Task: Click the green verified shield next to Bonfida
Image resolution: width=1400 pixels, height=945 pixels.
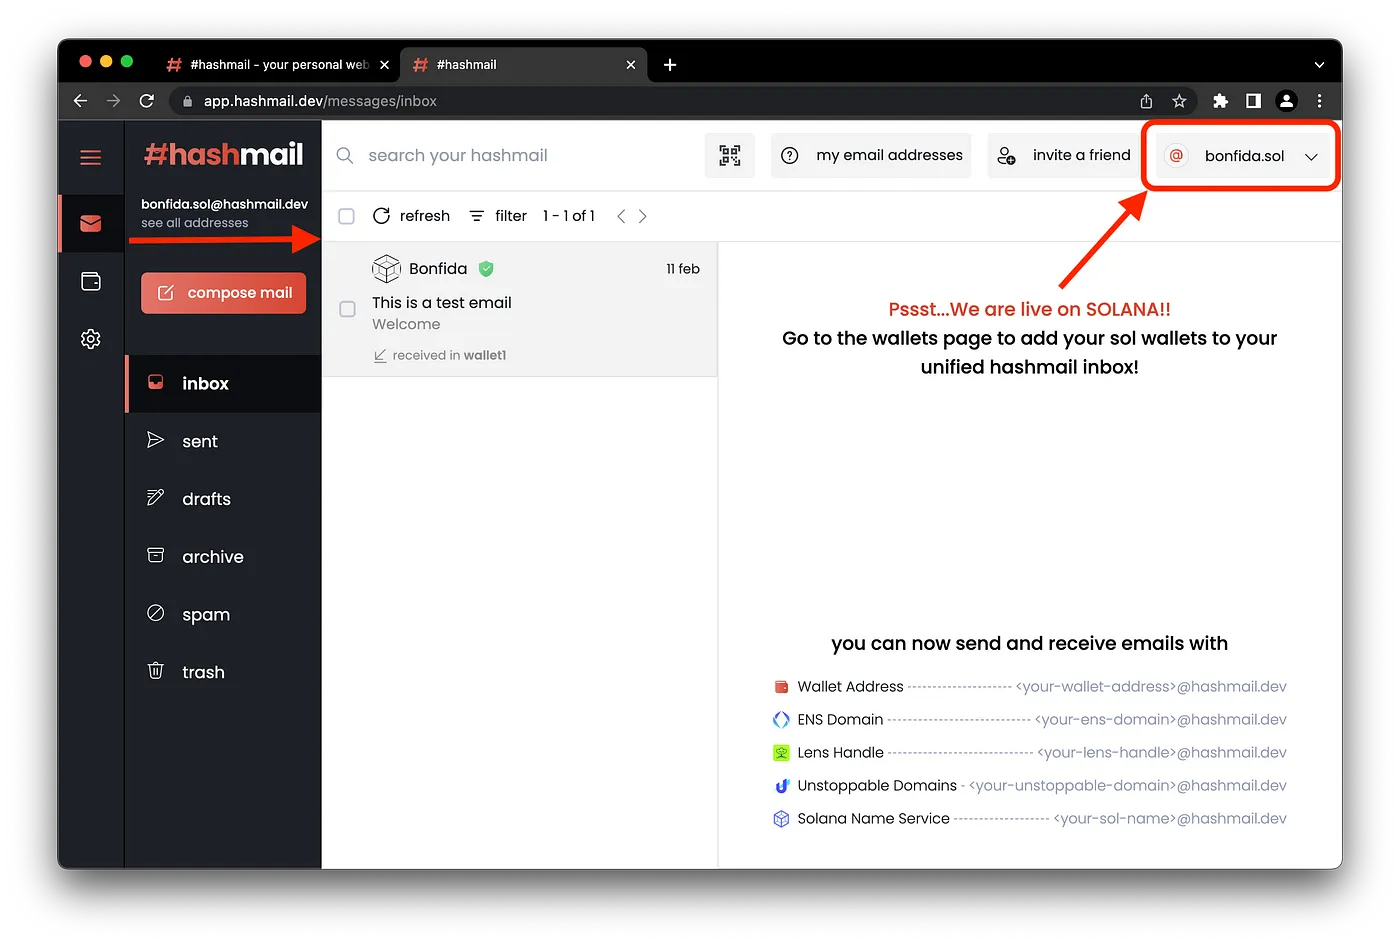Action: pos(486,268)
